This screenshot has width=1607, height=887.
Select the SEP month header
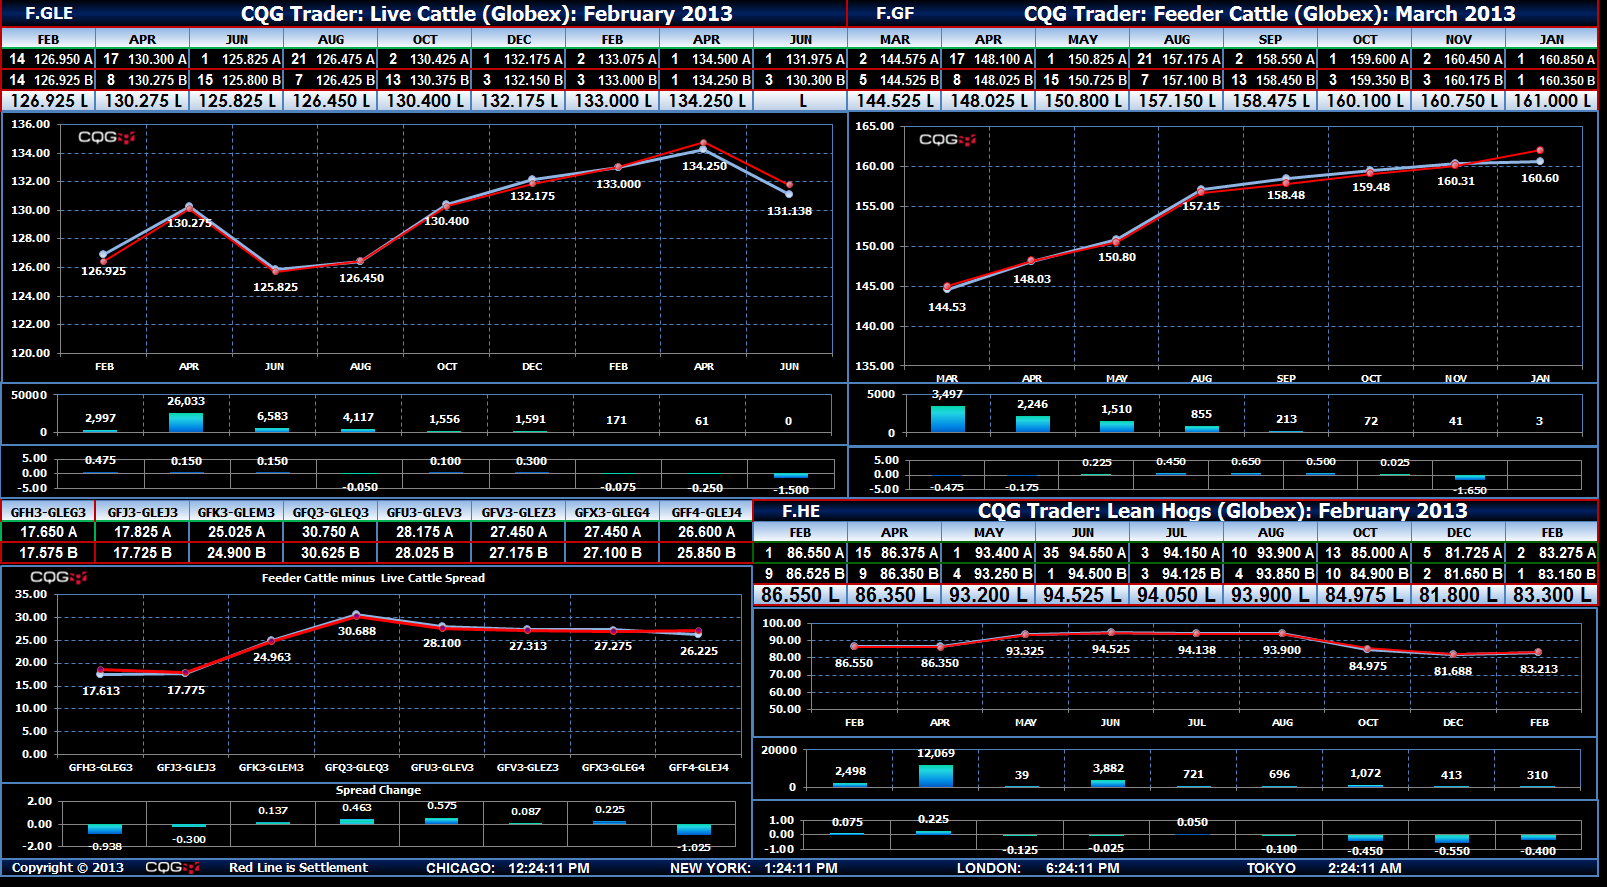point(1271,39)
